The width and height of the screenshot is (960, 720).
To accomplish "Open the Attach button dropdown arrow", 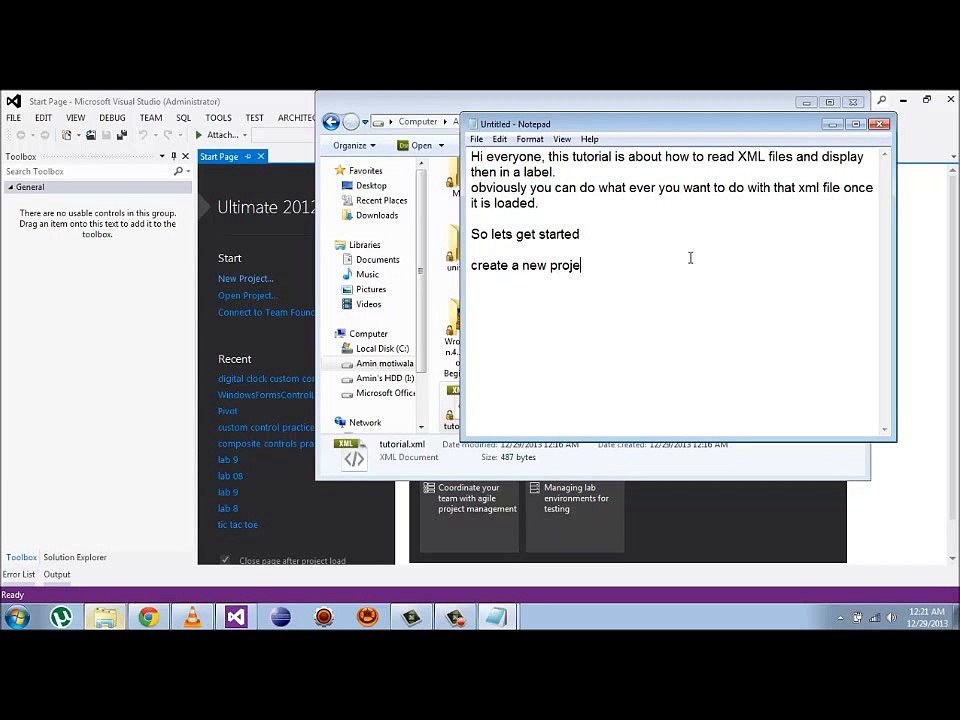I will 245,135.
